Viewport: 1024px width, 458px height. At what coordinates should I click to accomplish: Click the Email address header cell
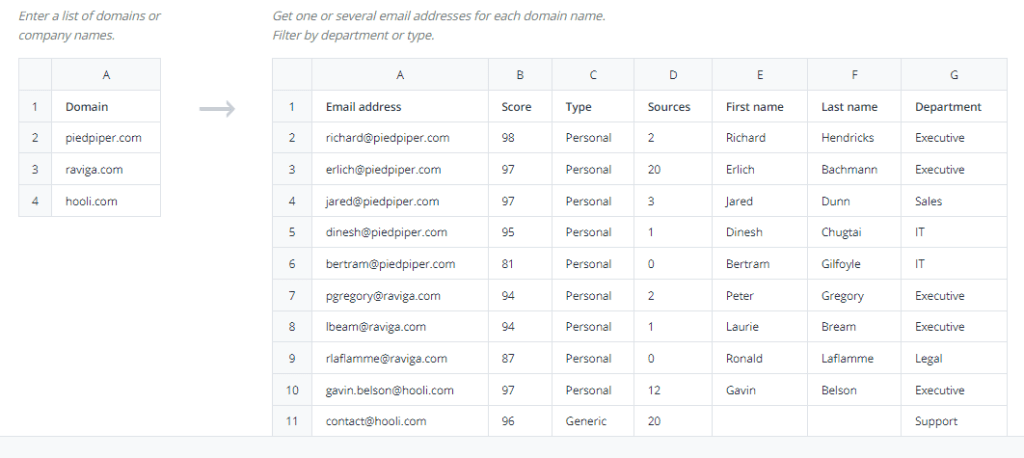click(x=400, y=106)
